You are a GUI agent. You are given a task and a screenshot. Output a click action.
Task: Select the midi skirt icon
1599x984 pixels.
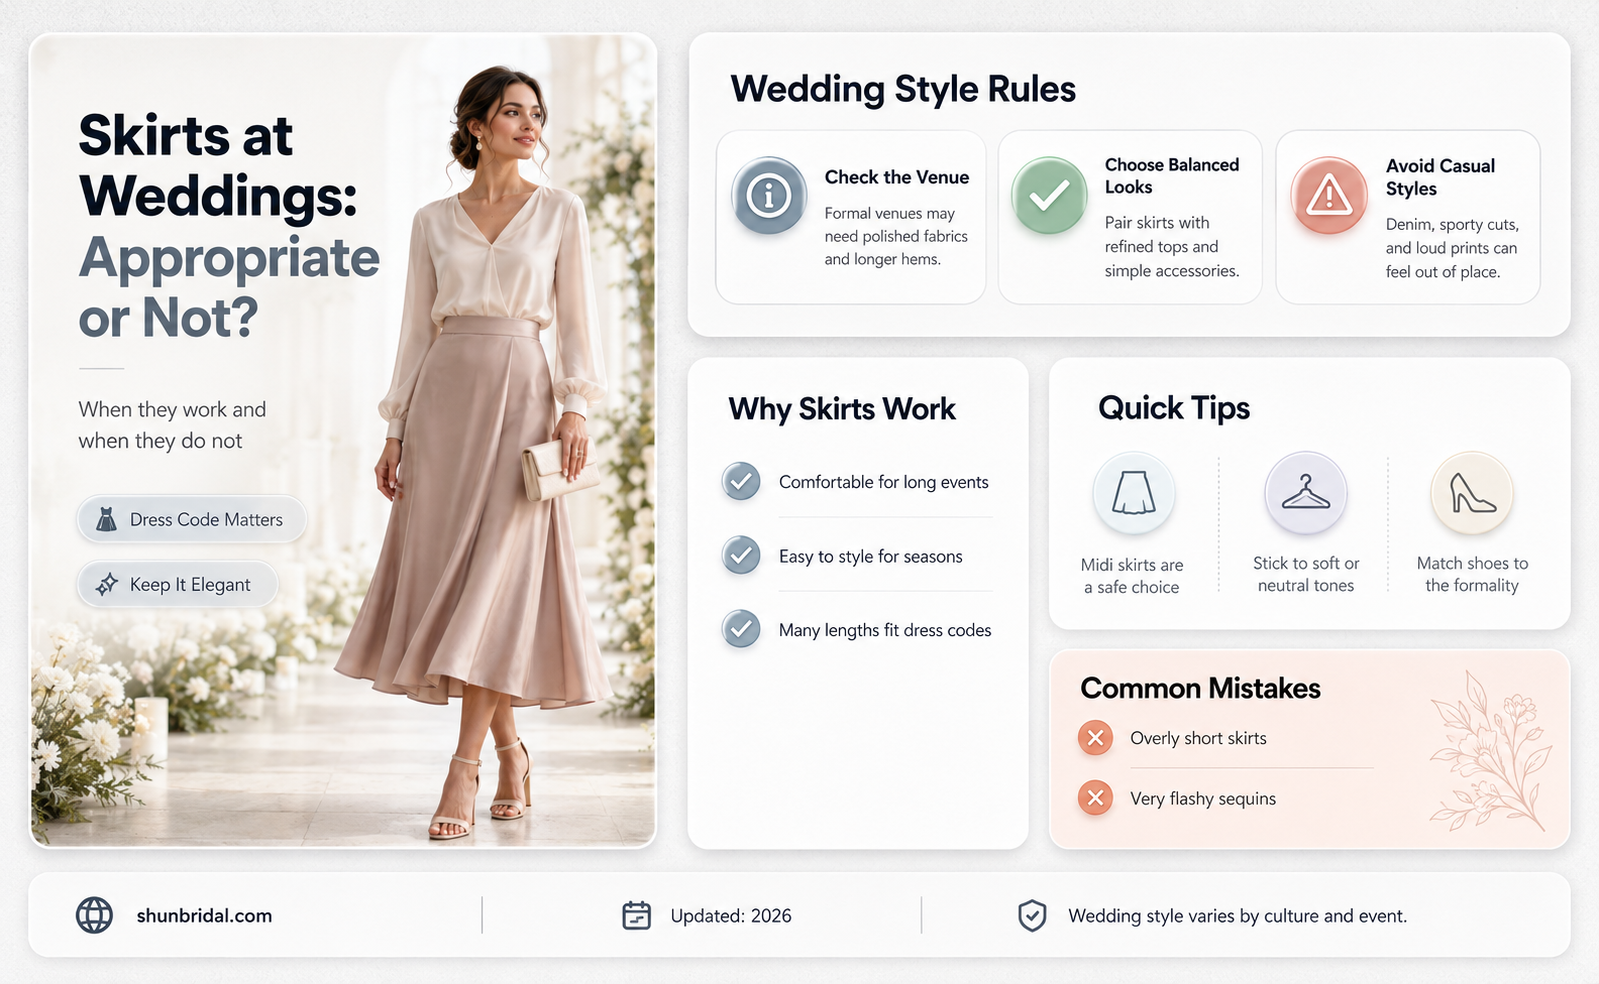[x=1133, y=493]
